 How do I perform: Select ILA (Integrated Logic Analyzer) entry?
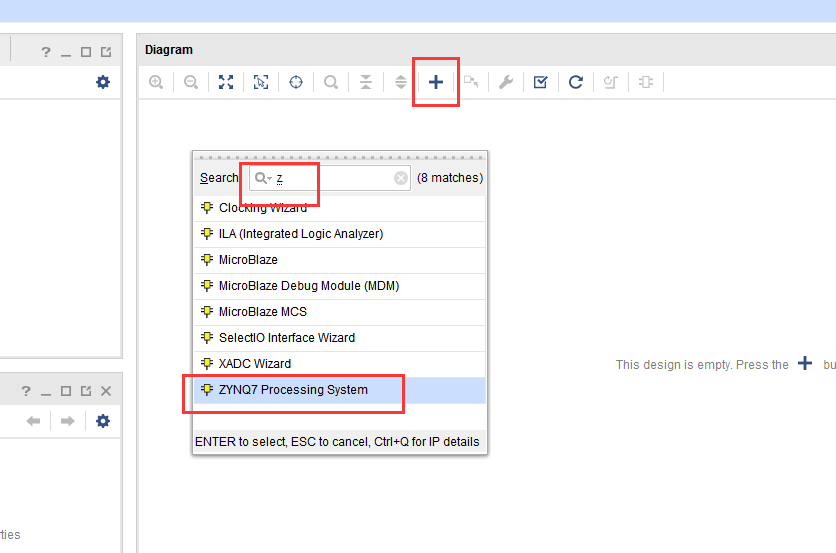340,234
